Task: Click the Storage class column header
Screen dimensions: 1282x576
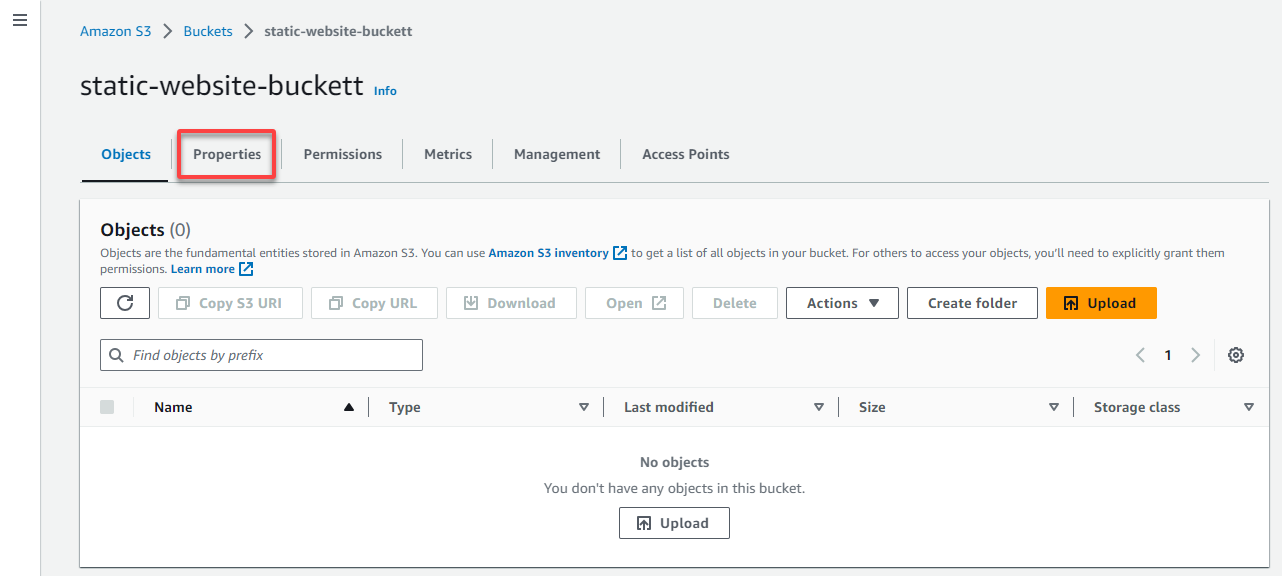Action: (x=1137, y=407)
